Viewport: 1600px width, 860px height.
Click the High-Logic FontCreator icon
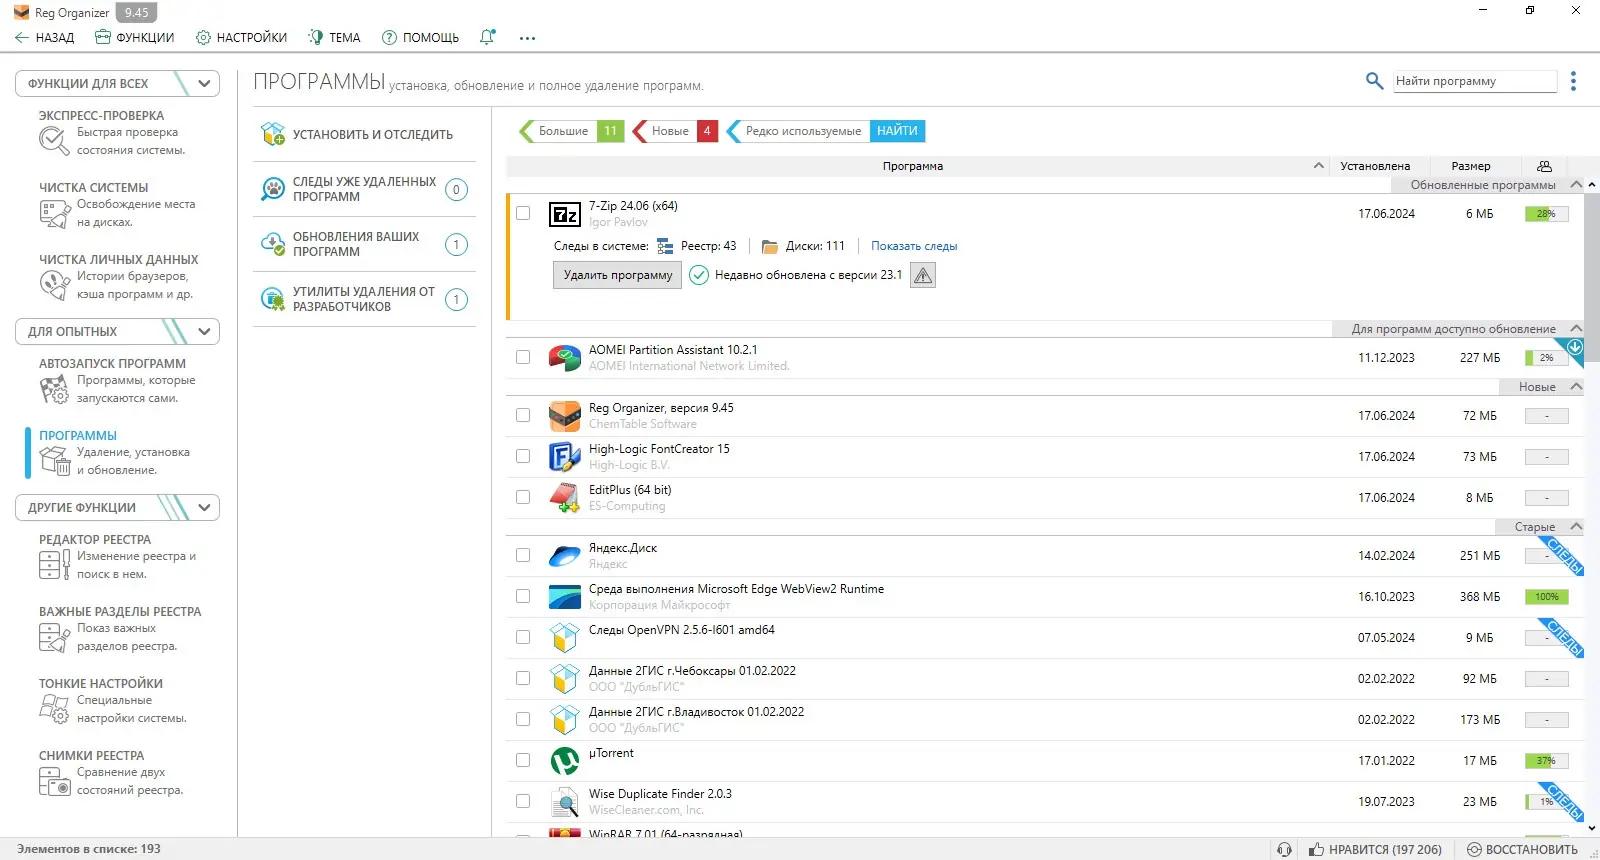565,457
